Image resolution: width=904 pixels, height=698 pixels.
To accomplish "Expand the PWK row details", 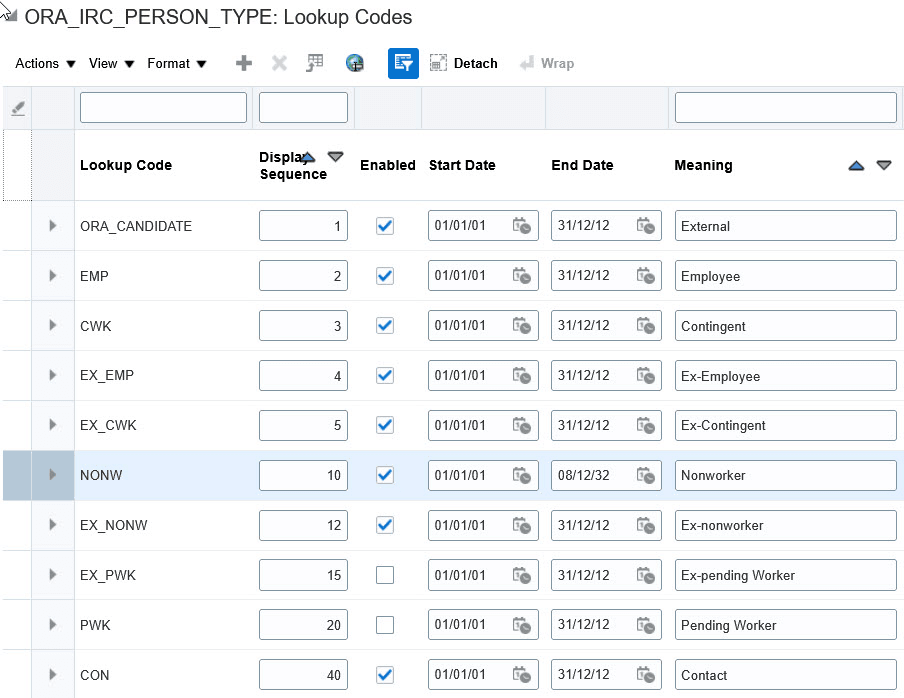I will pyautogui.click(x=52, y=624).
